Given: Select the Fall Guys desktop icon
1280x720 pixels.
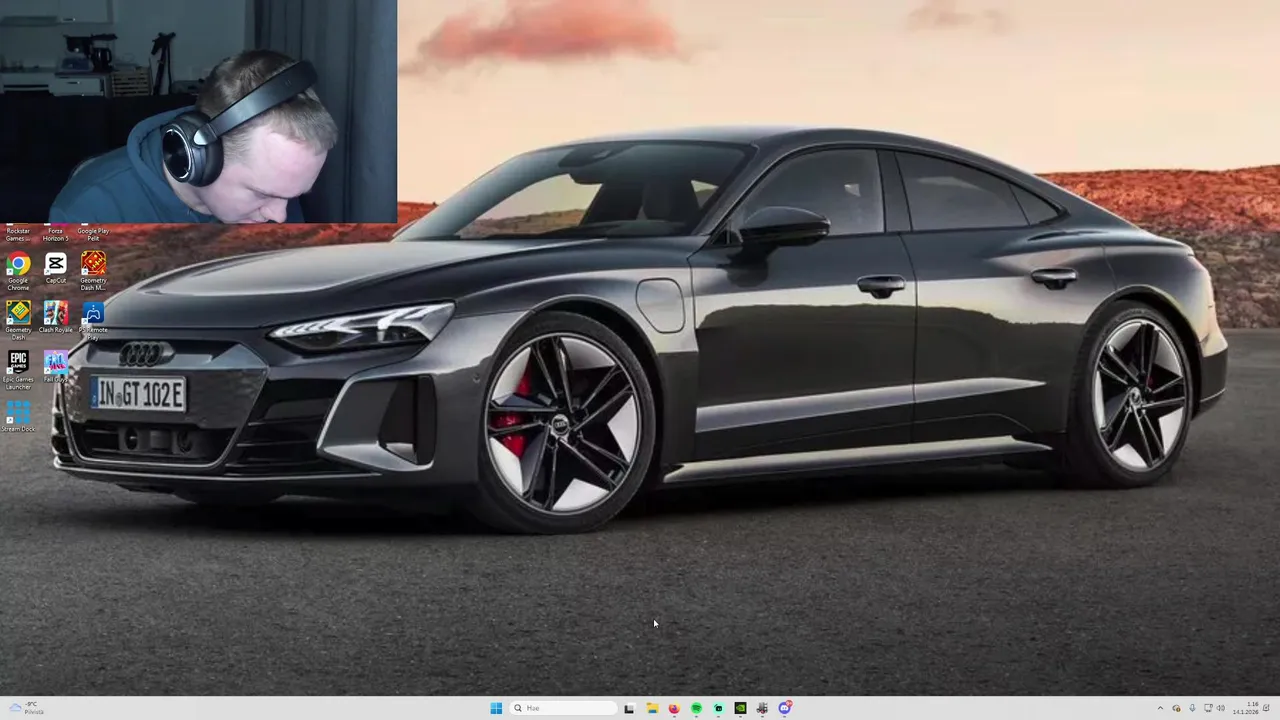Looking at the screenshot, I should click(55, 366).
